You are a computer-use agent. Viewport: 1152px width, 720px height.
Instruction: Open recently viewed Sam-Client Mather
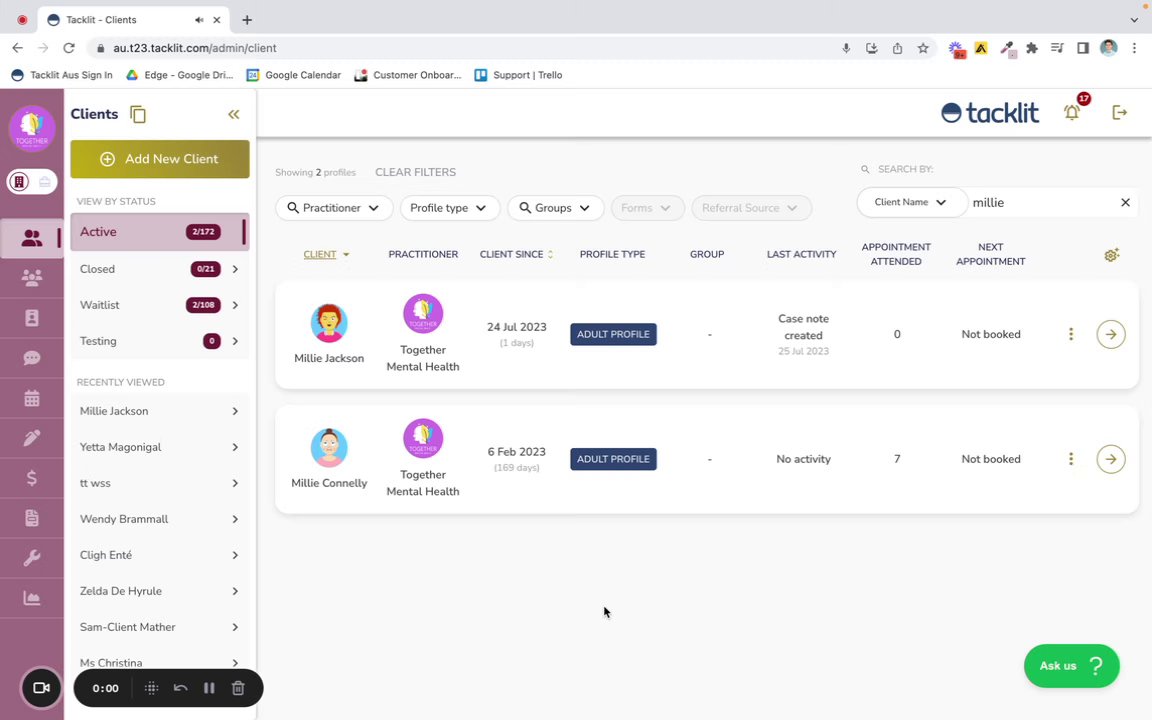[x=159, y=627]
